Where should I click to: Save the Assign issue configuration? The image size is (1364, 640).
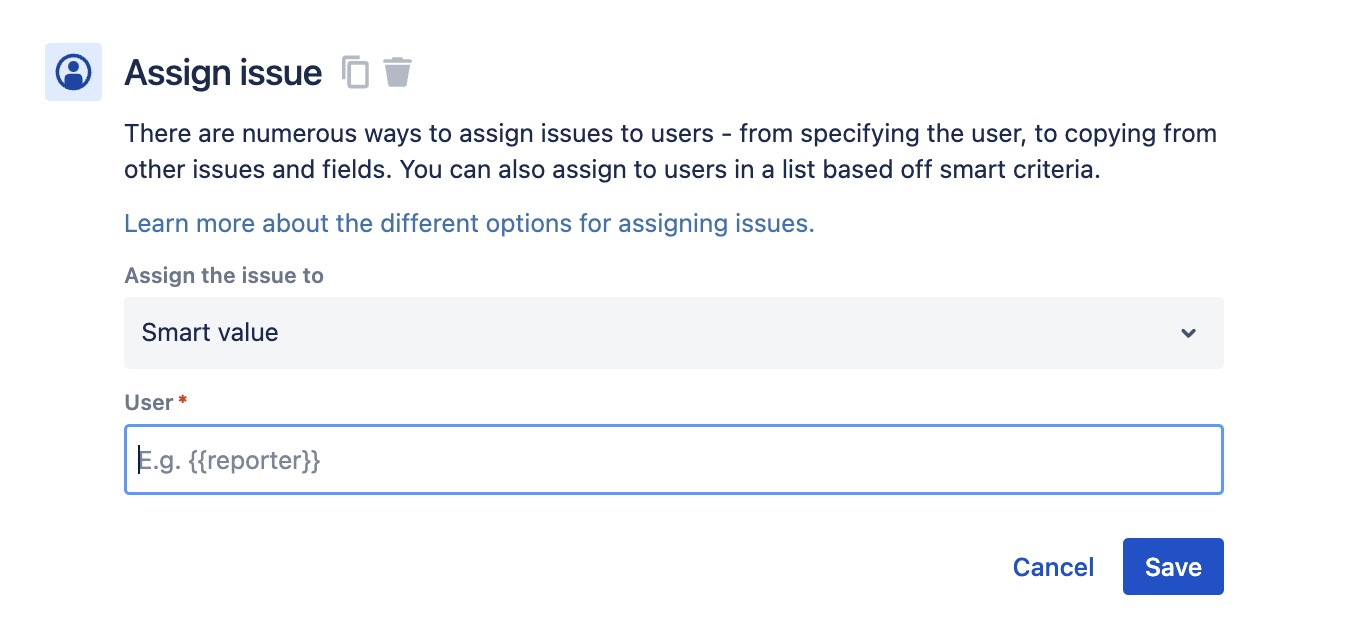point(1172,566)
